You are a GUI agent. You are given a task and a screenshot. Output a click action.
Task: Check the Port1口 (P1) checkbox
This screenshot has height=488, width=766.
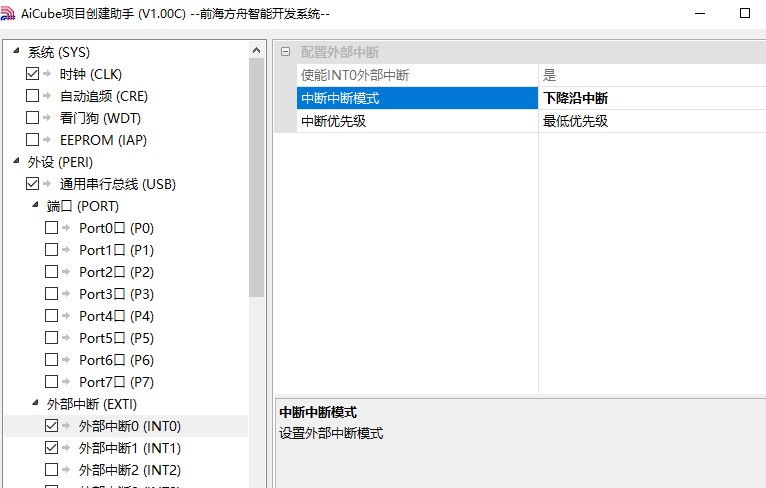tap(51, 250)
